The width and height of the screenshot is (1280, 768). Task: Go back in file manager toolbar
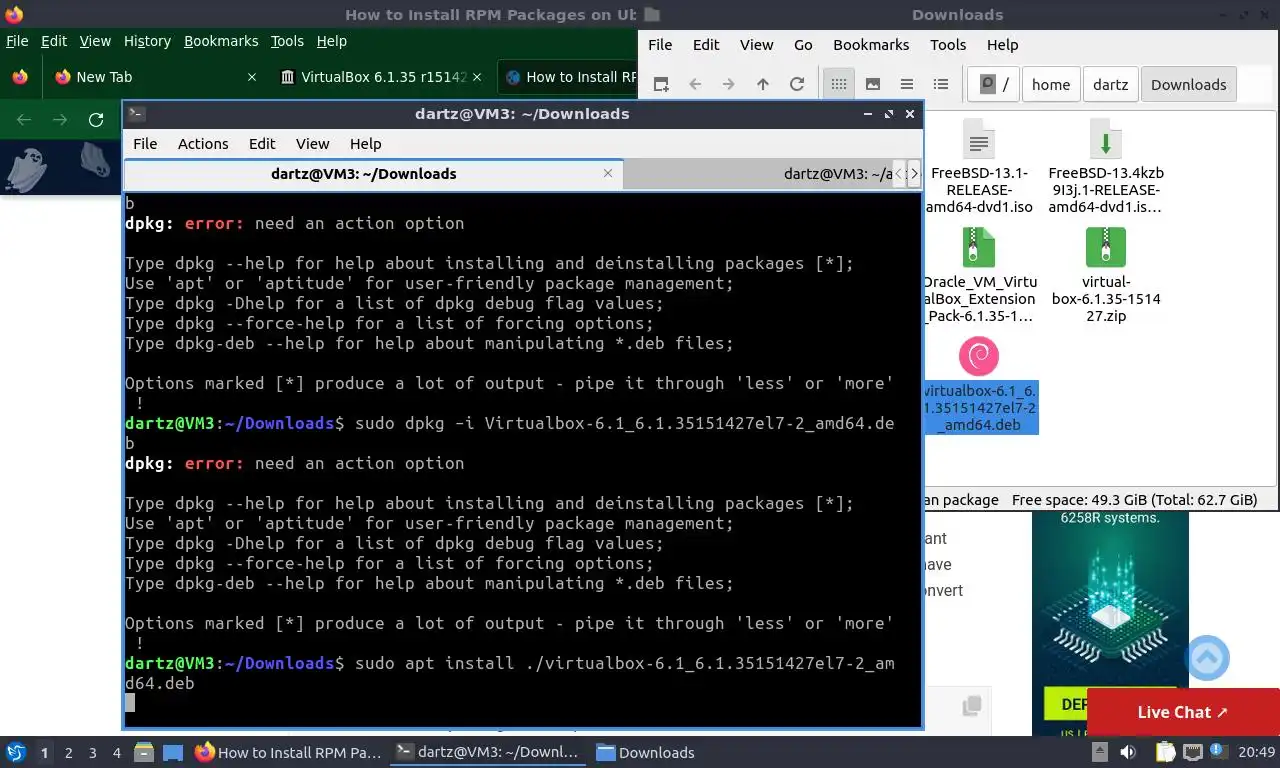tap(695, 84)
